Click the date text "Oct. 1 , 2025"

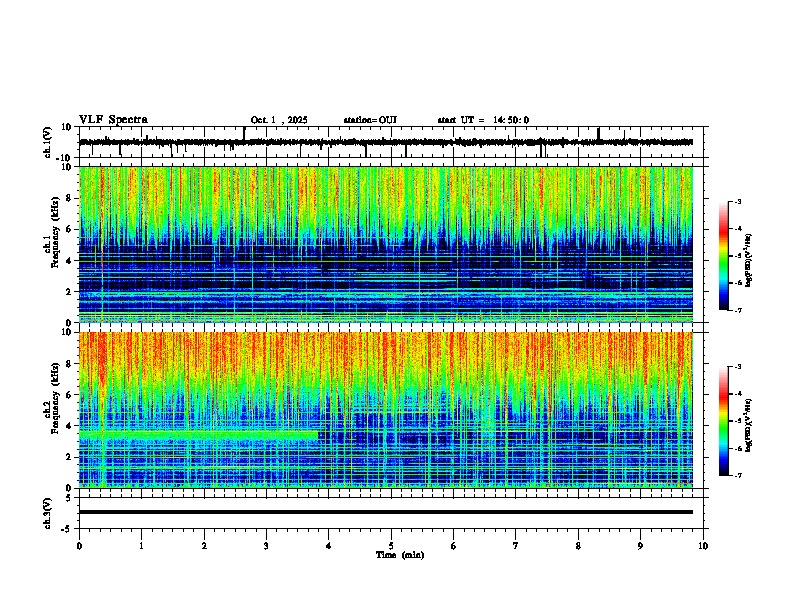pos(279,120)
